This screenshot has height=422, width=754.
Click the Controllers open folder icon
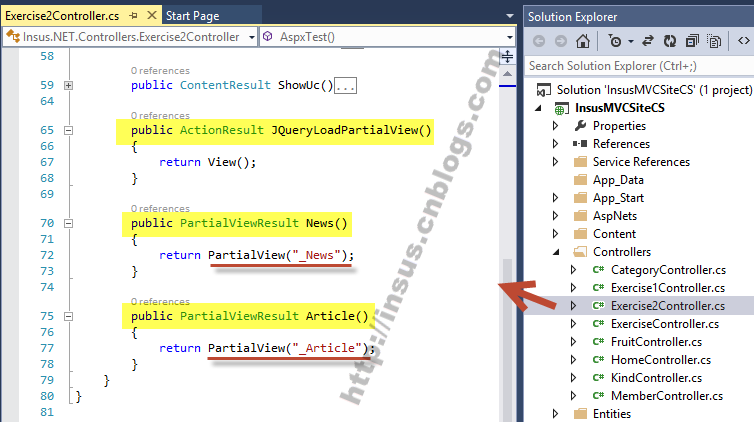(x=580, y=252)
